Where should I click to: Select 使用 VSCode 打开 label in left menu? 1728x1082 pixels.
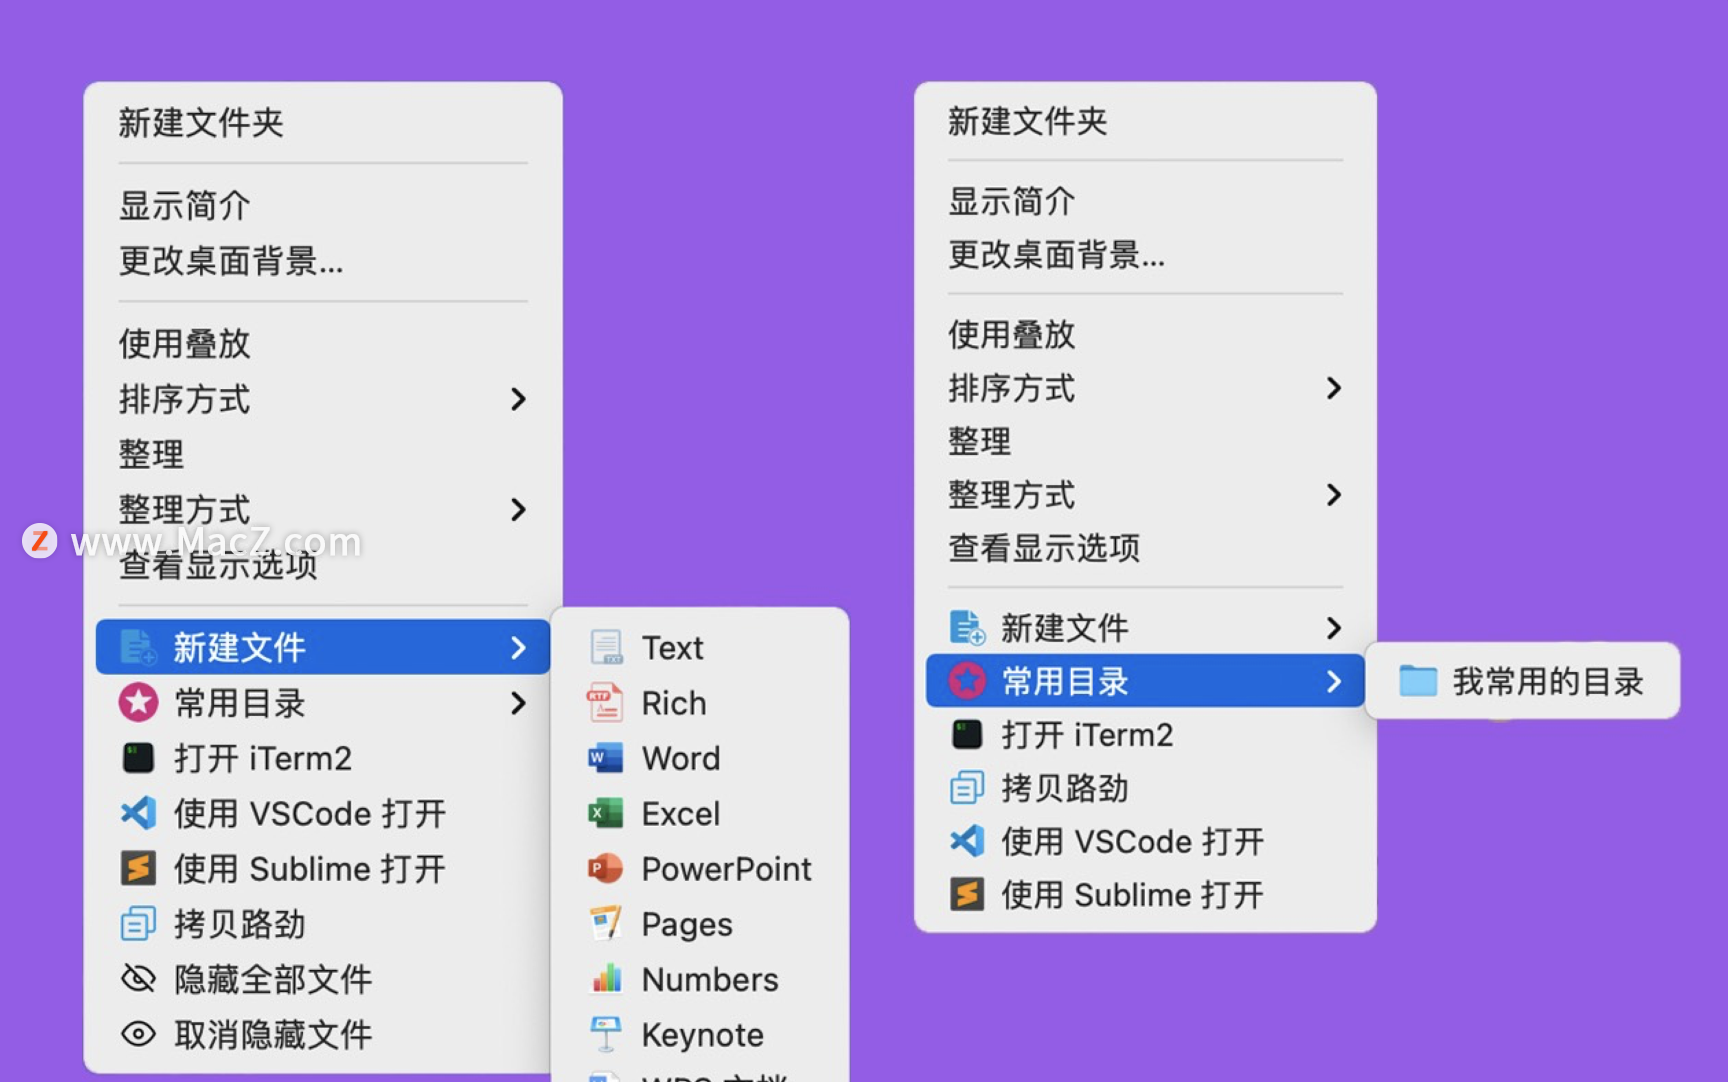pos(310,813)
